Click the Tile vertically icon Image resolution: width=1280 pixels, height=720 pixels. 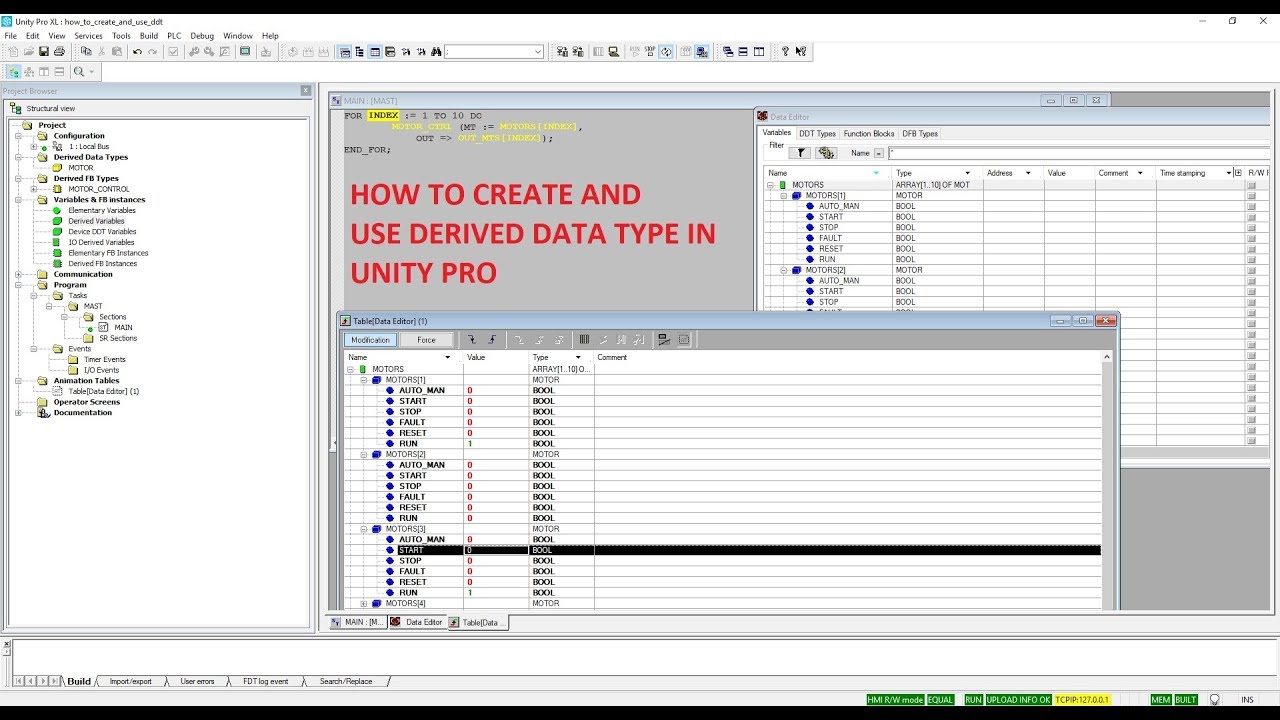tap(759, 52)
